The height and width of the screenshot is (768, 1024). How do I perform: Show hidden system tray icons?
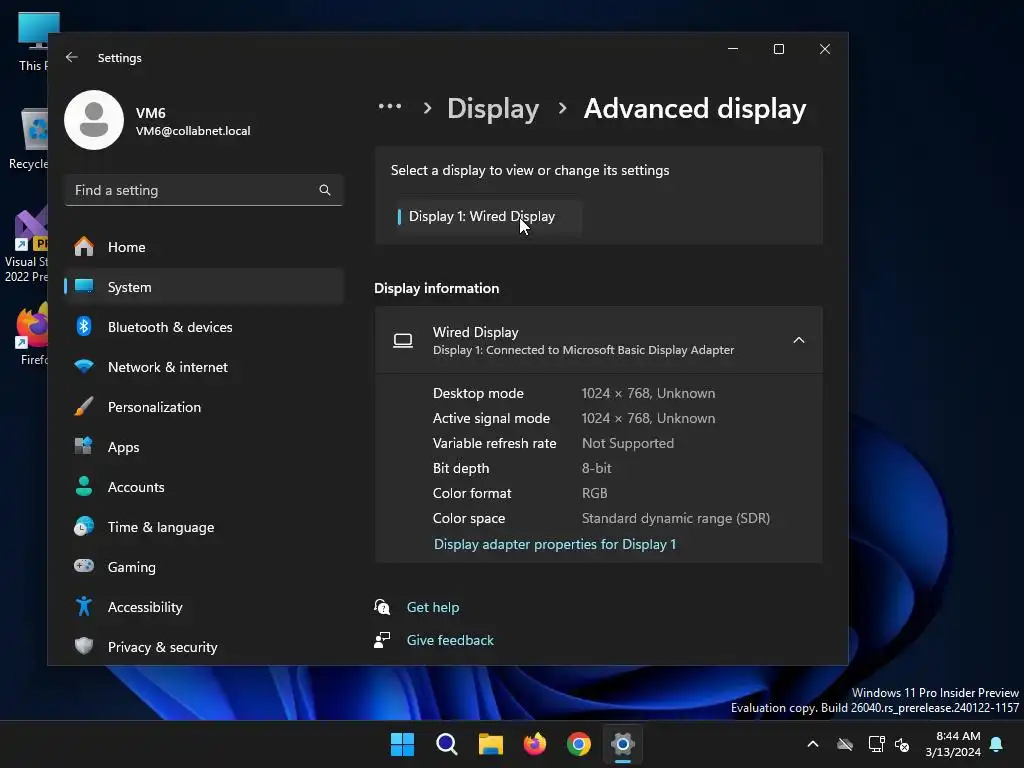pos(813,744)
